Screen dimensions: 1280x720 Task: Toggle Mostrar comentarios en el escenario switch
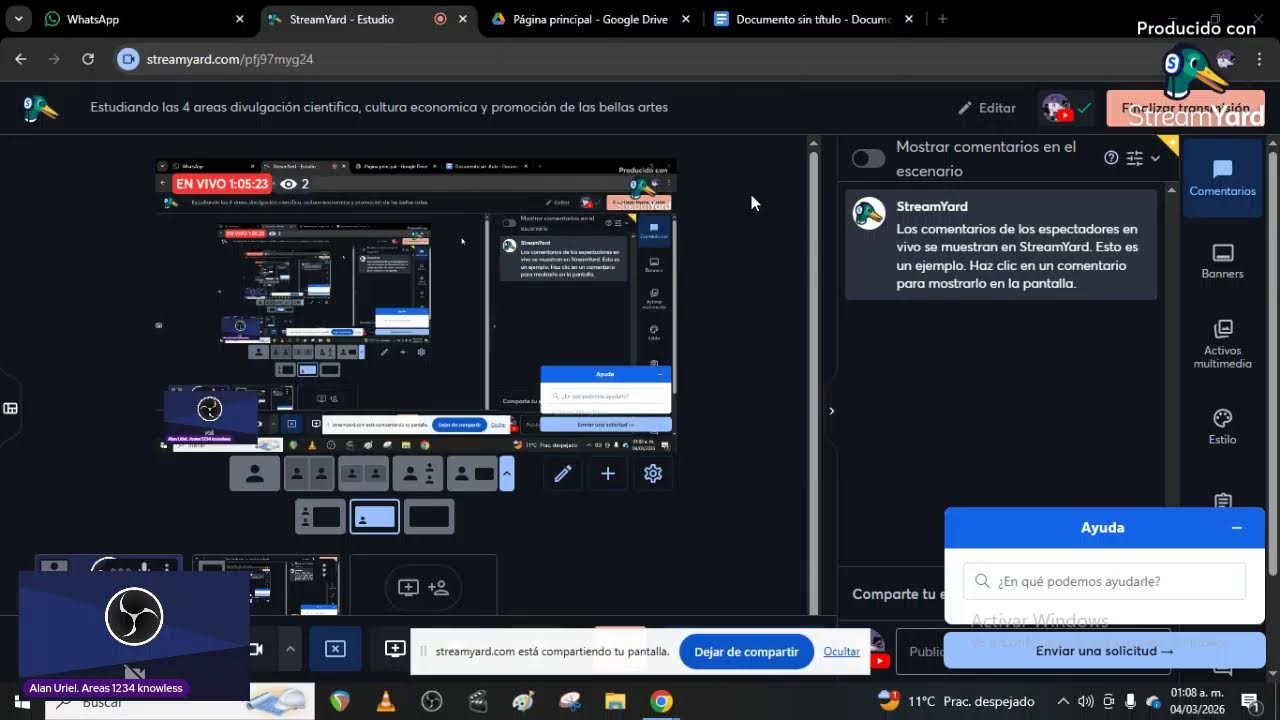(869, 158)
